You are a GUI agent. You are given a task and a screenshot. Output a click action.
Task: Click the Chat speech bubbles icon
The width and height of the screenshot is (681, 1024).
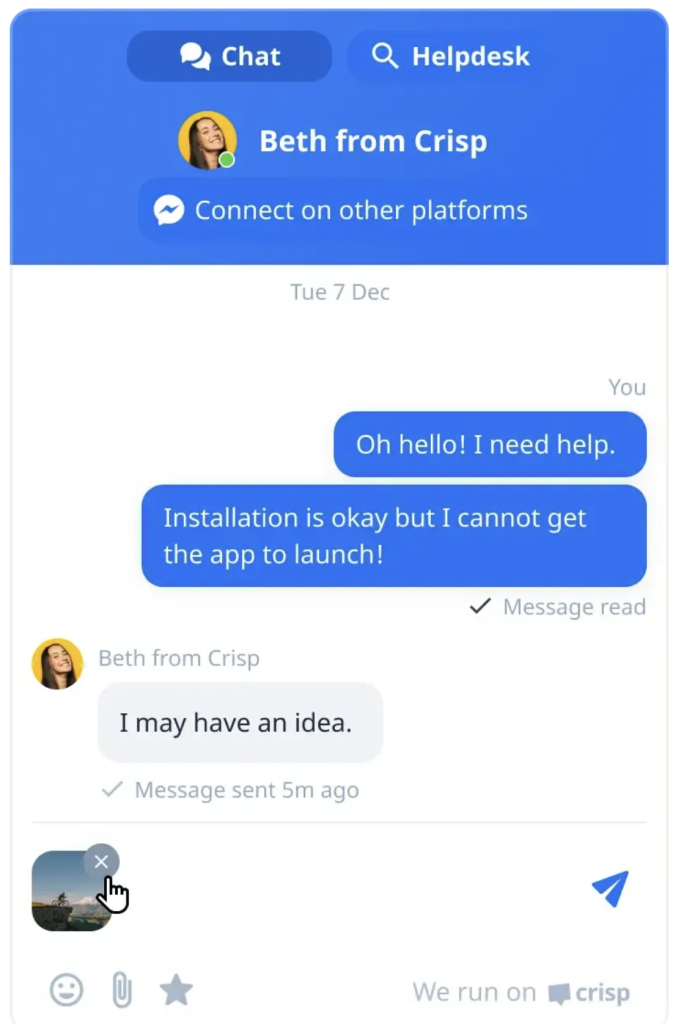(x=195, y=56)
